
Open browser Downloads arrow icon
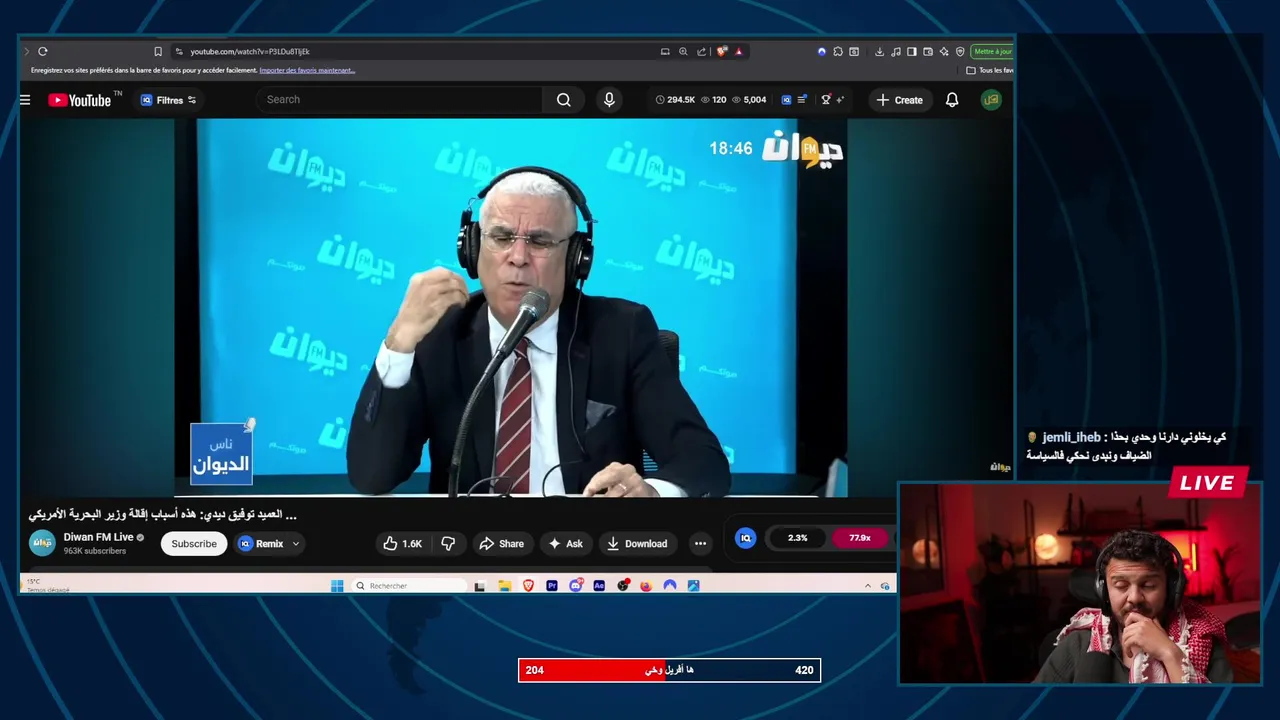pyautogui.click(x=879, y=51)
